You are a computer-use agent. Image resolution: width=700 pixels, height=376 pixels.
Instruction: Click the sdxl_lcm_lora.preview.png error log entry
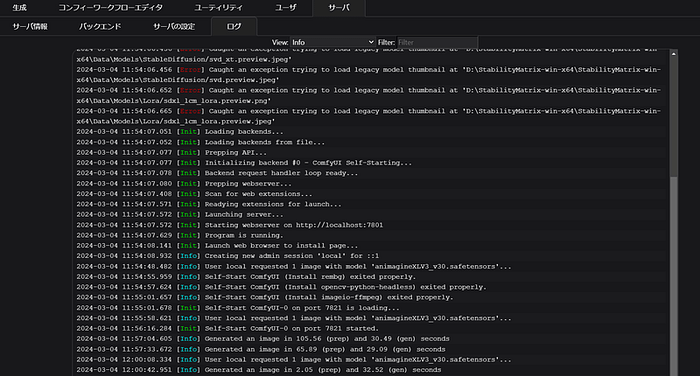tap(369, 96)
